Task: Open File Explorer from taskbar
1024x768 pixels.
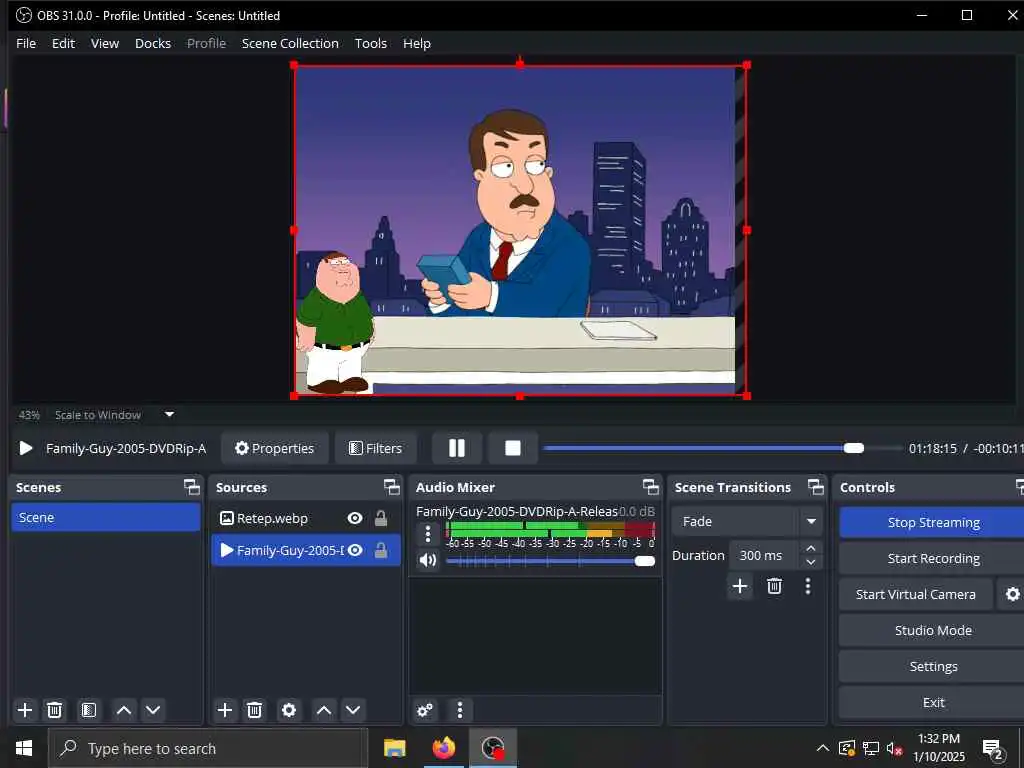Action: pos(394,748)
